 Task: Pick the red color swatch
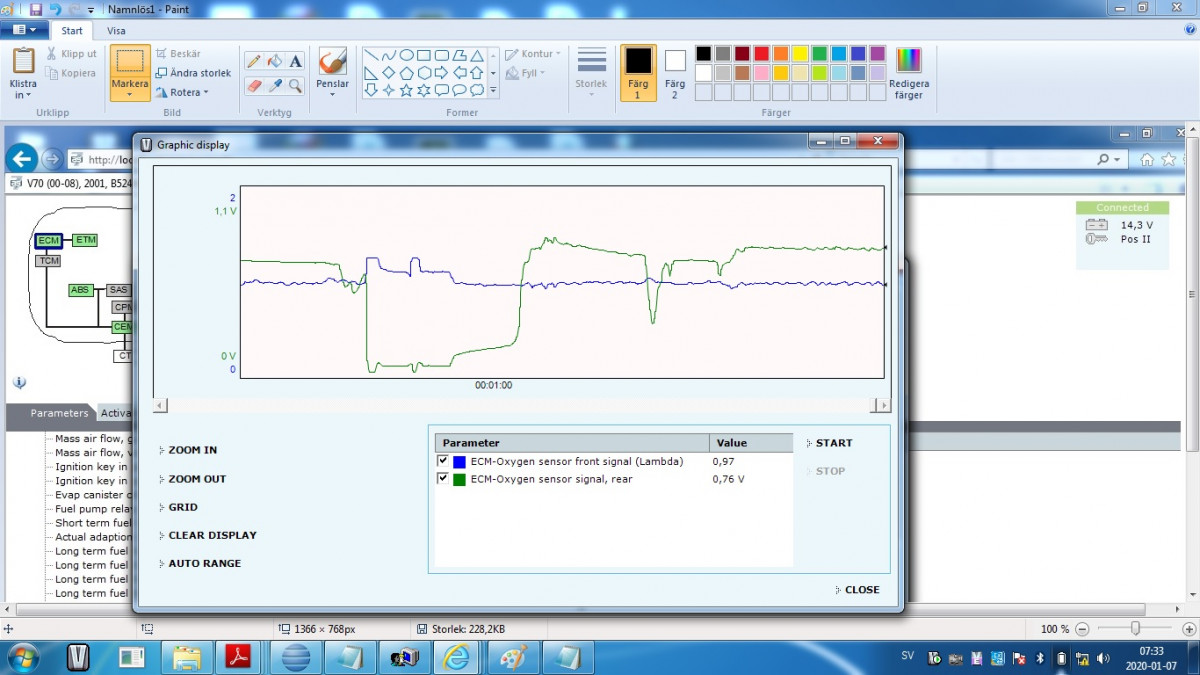(761, 54)
